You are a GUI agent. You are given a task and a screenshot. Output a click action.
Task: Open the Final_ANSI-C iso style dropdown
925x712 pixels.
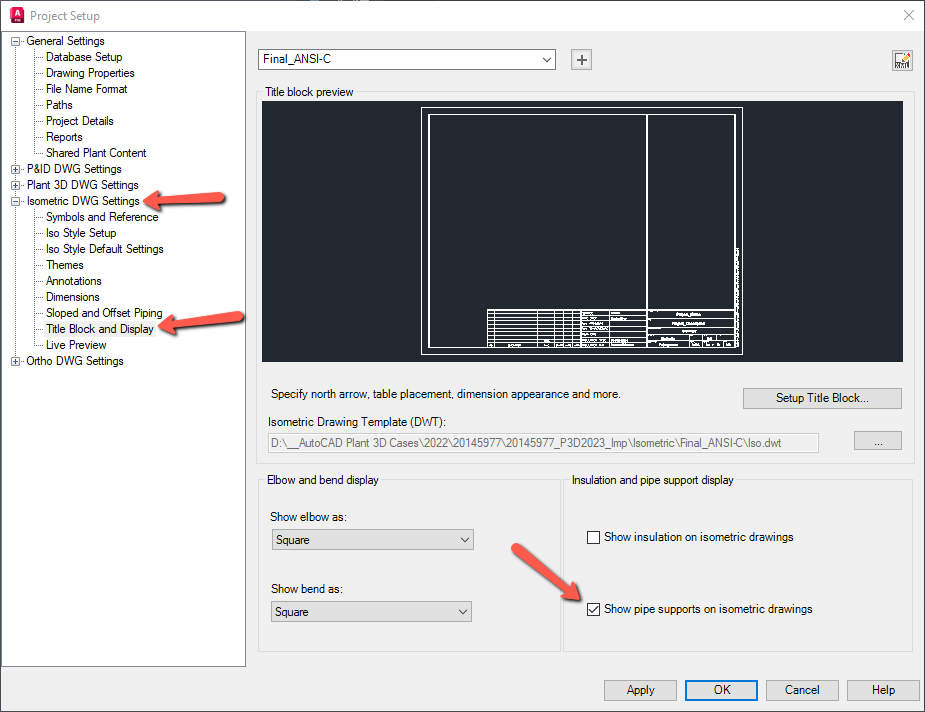[x=547, y=59]
